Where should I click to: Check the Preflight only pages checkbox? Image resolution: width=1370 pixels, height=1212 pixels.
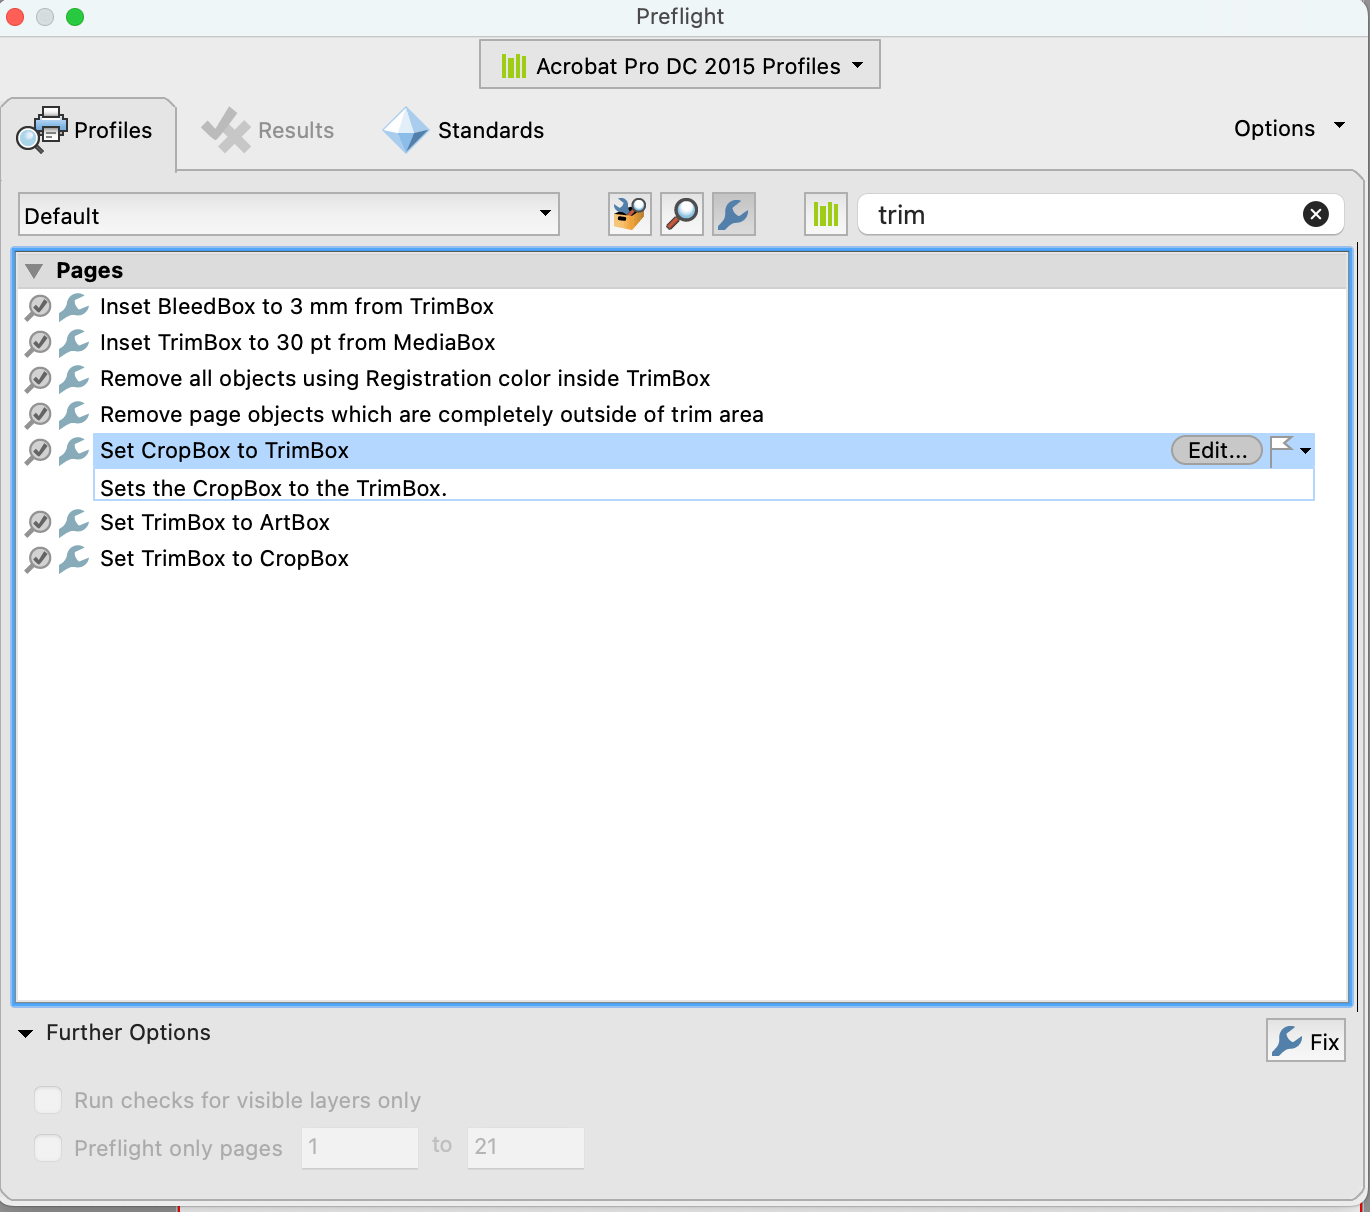[x=48, y=1148]
